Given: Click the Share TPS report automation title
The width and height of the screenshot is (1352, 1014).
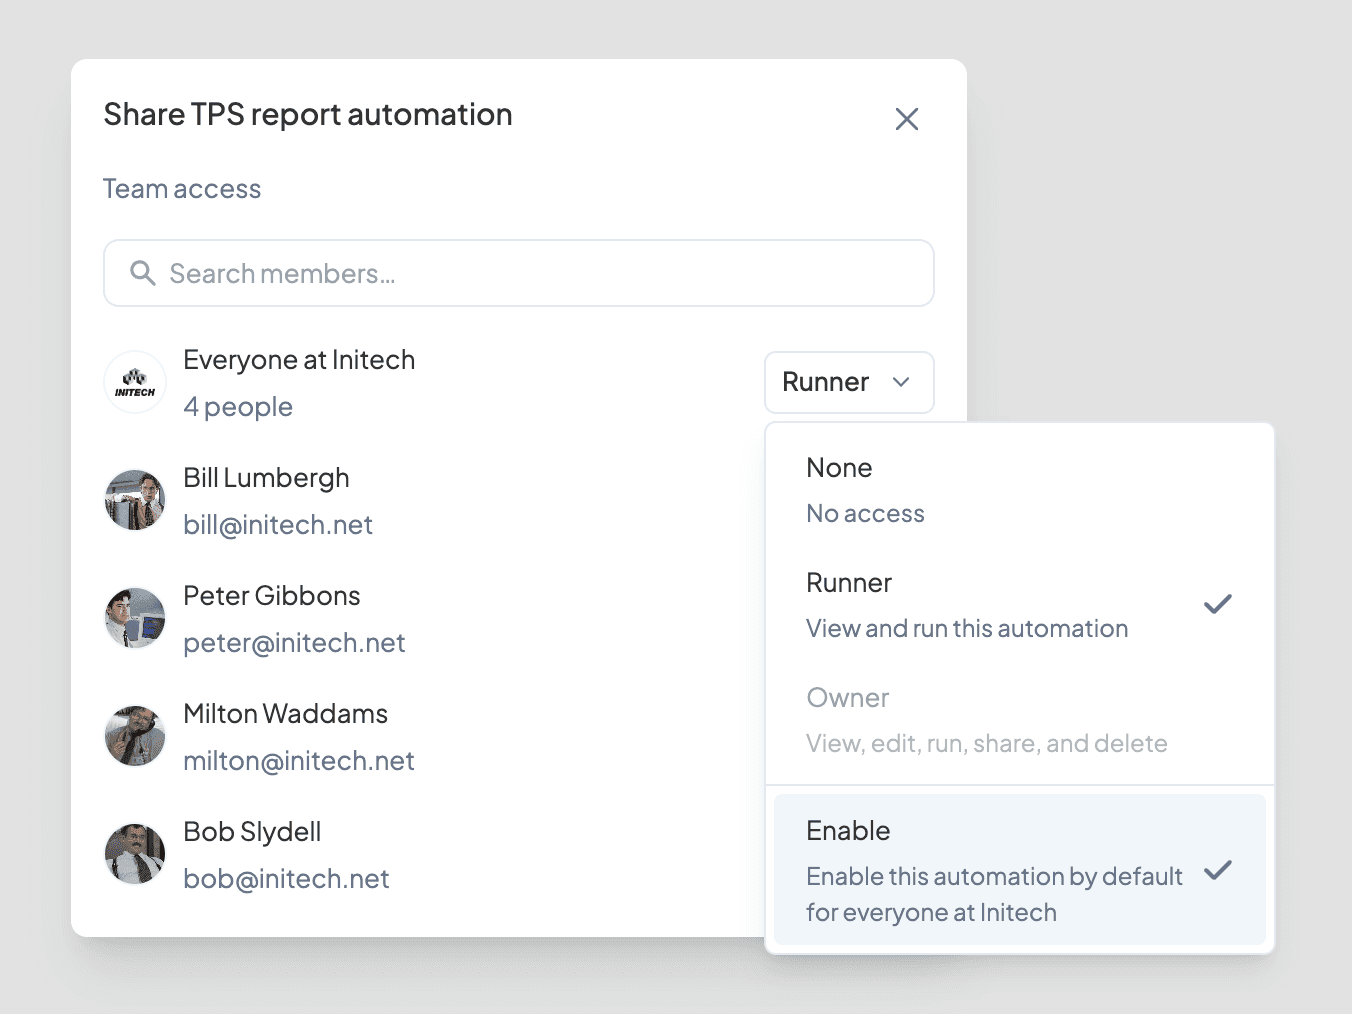Looking at the screenshot, I should coord(308,115).
